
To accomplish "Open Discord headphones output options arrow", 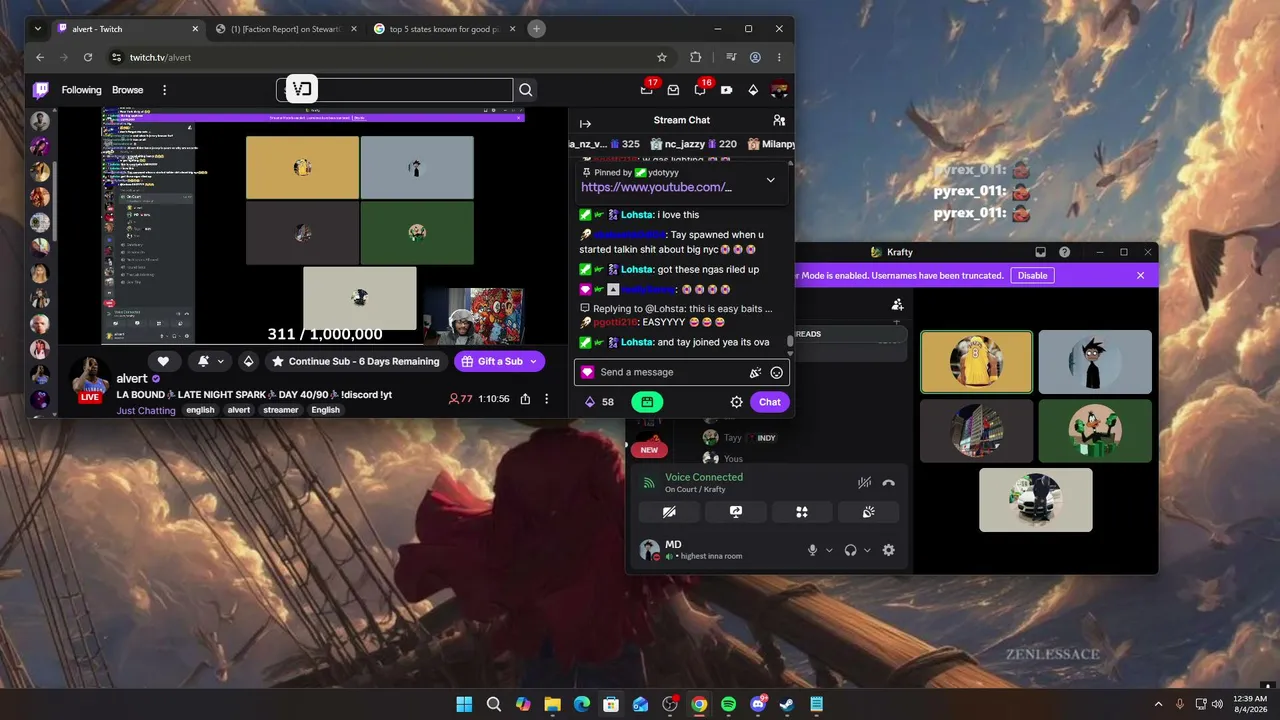I will [867, 550].
